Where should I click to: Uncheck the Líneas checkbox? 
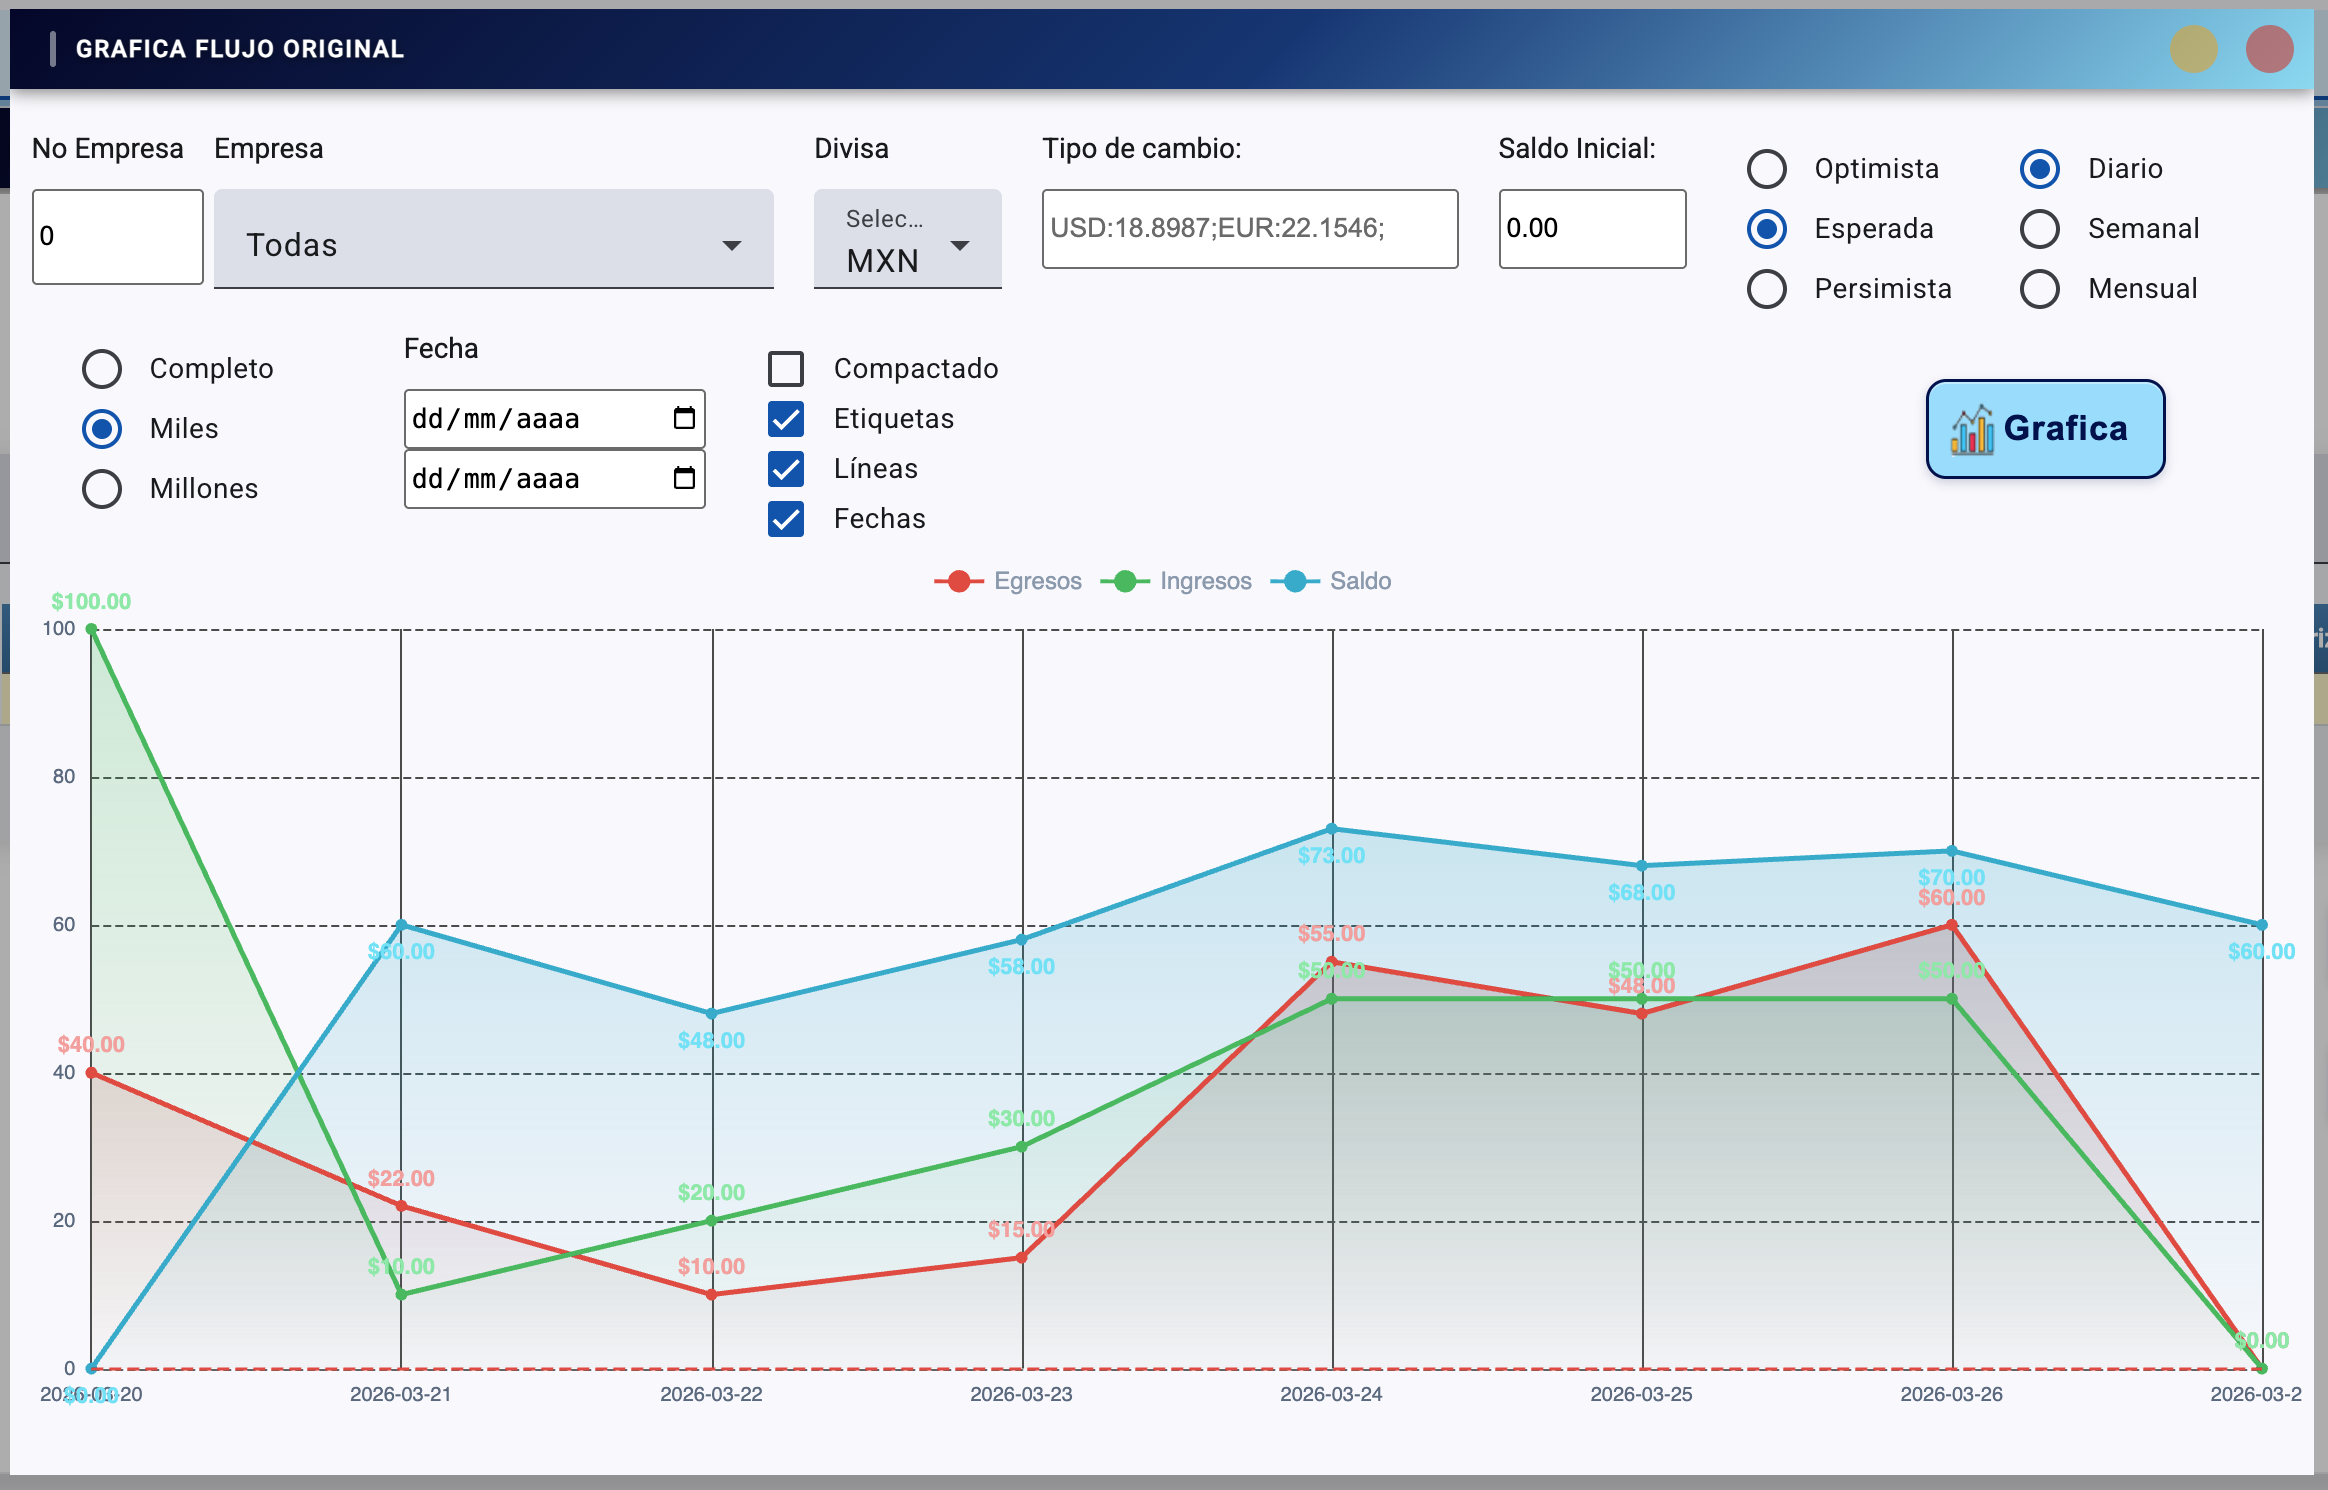(786, 469)
